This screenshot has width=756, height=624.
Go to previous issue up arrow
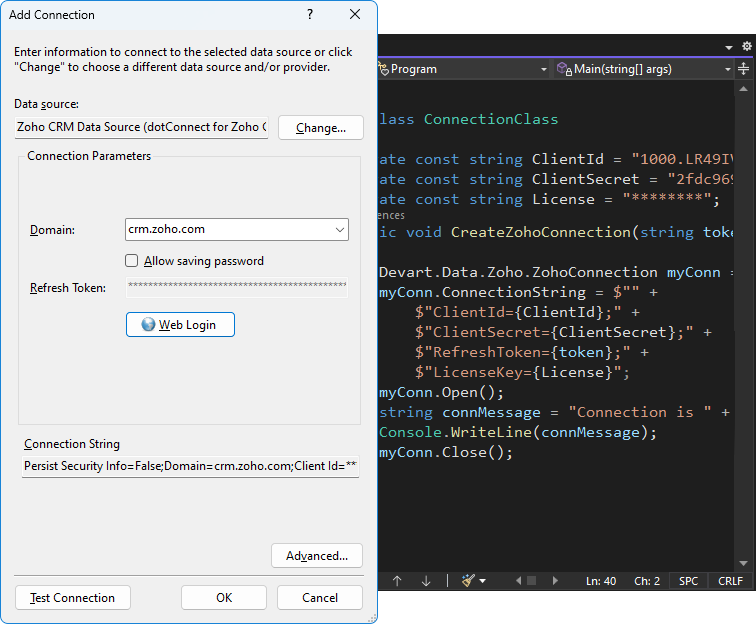pyautogui.click(x=397, y=581)
